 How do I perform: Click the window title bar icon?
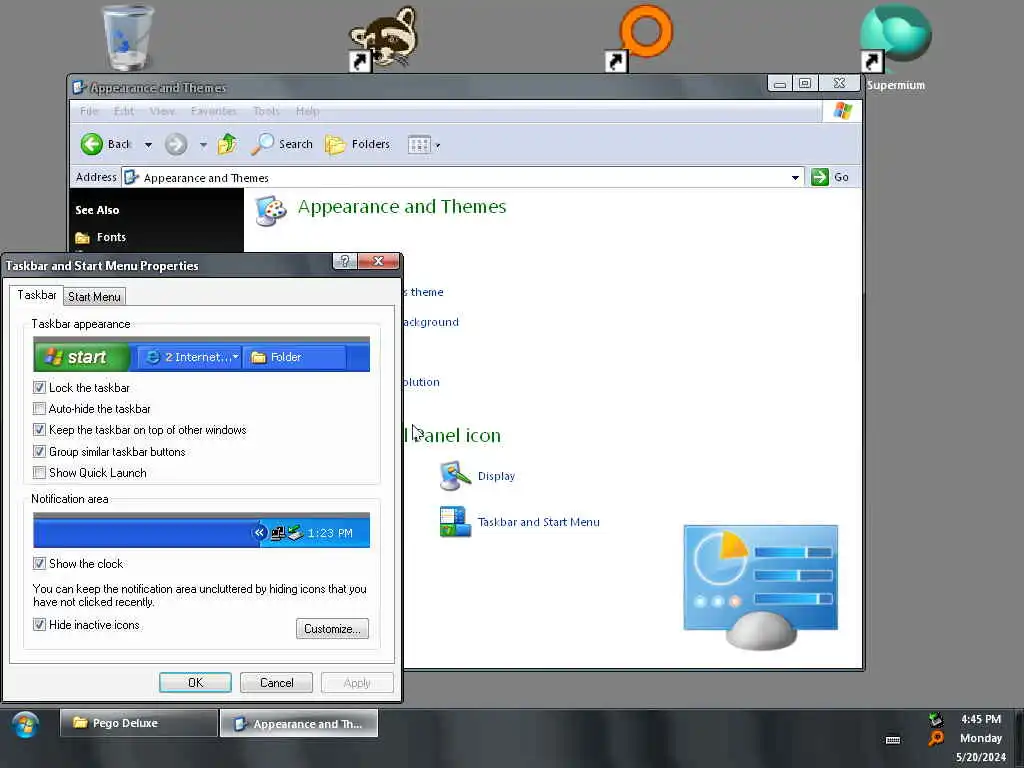pyautogui.click(x=79, y=88)
